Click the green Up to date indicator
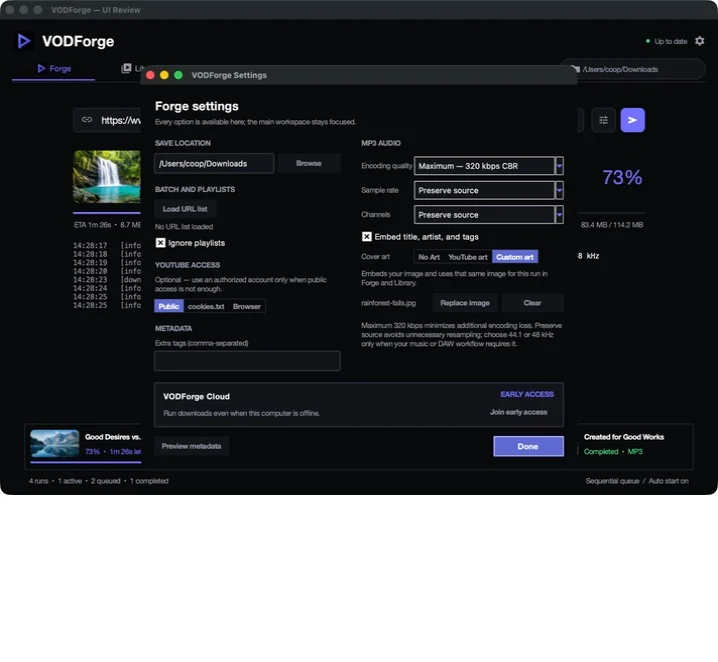The width and height of the screenshot is (718, 662). [666, 41]
